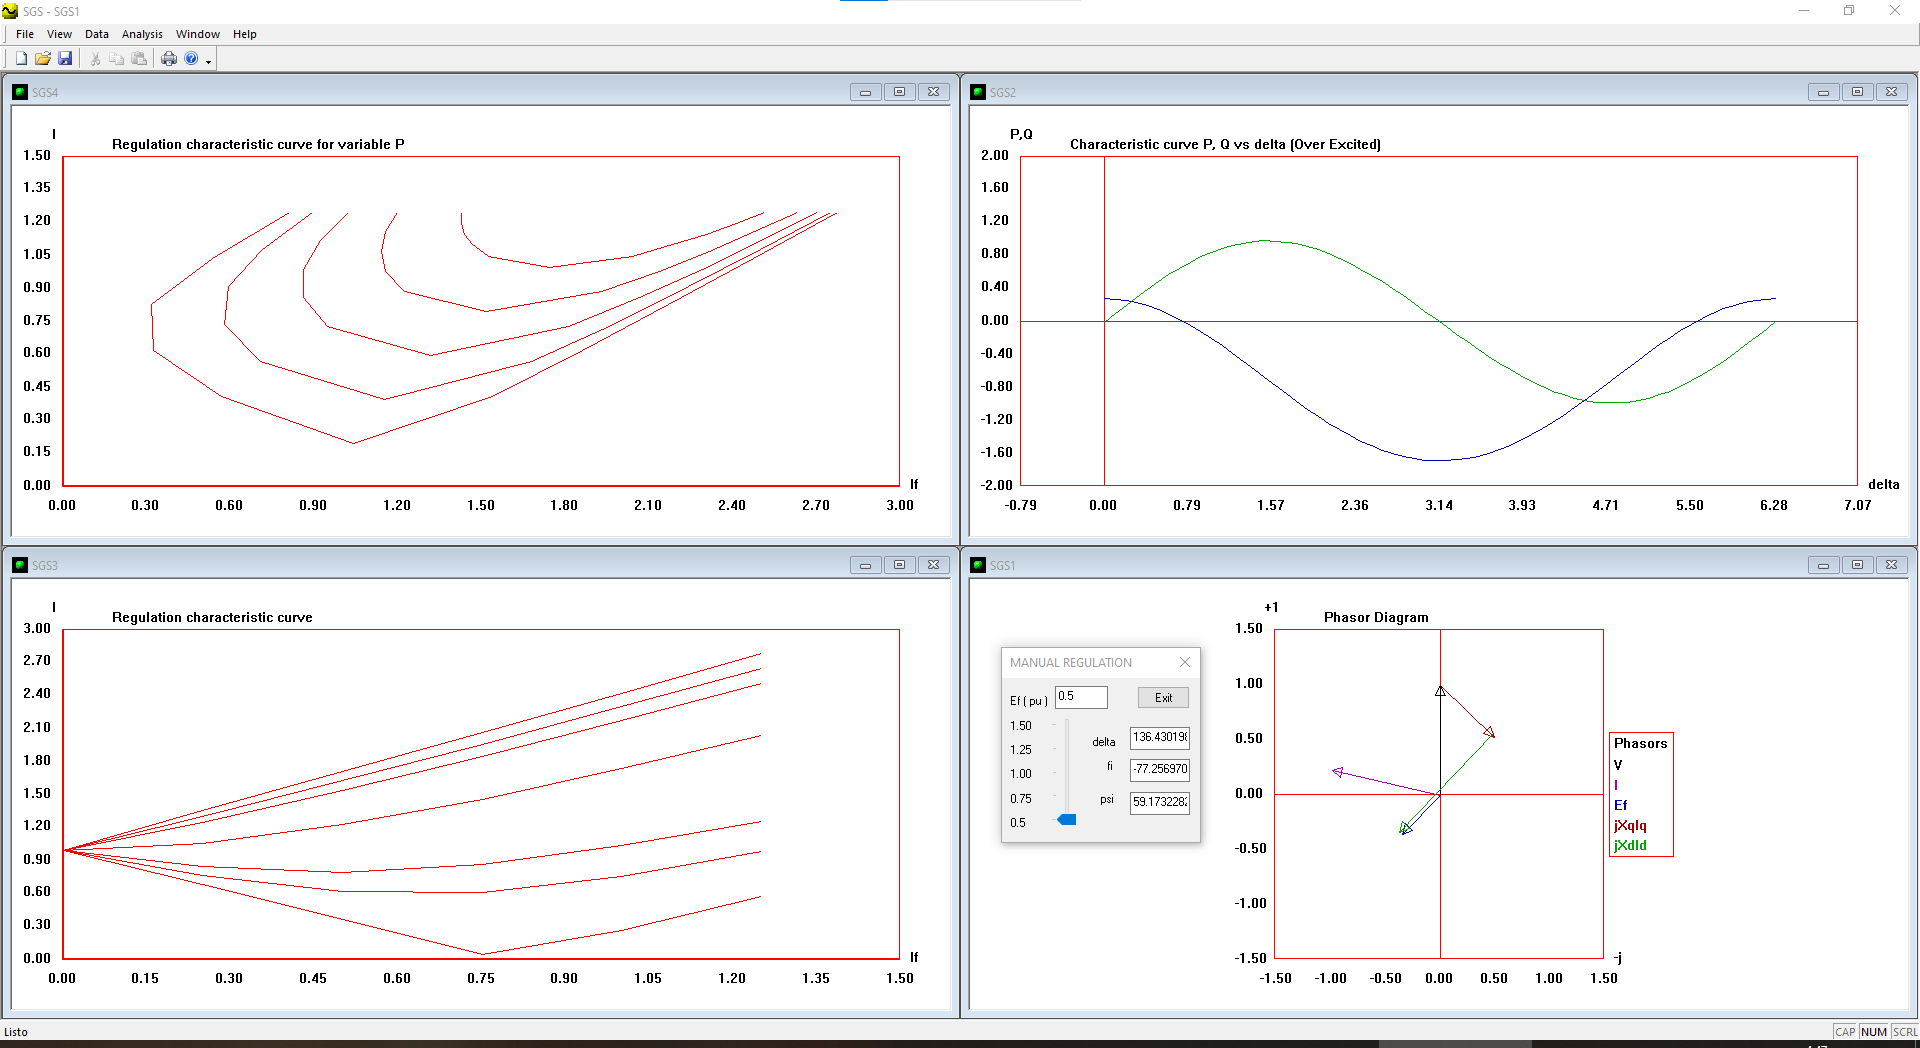Click the CAP status bar indicator
This screenshot has height=1048, width=1920.
click(x=1845, y=1032)
